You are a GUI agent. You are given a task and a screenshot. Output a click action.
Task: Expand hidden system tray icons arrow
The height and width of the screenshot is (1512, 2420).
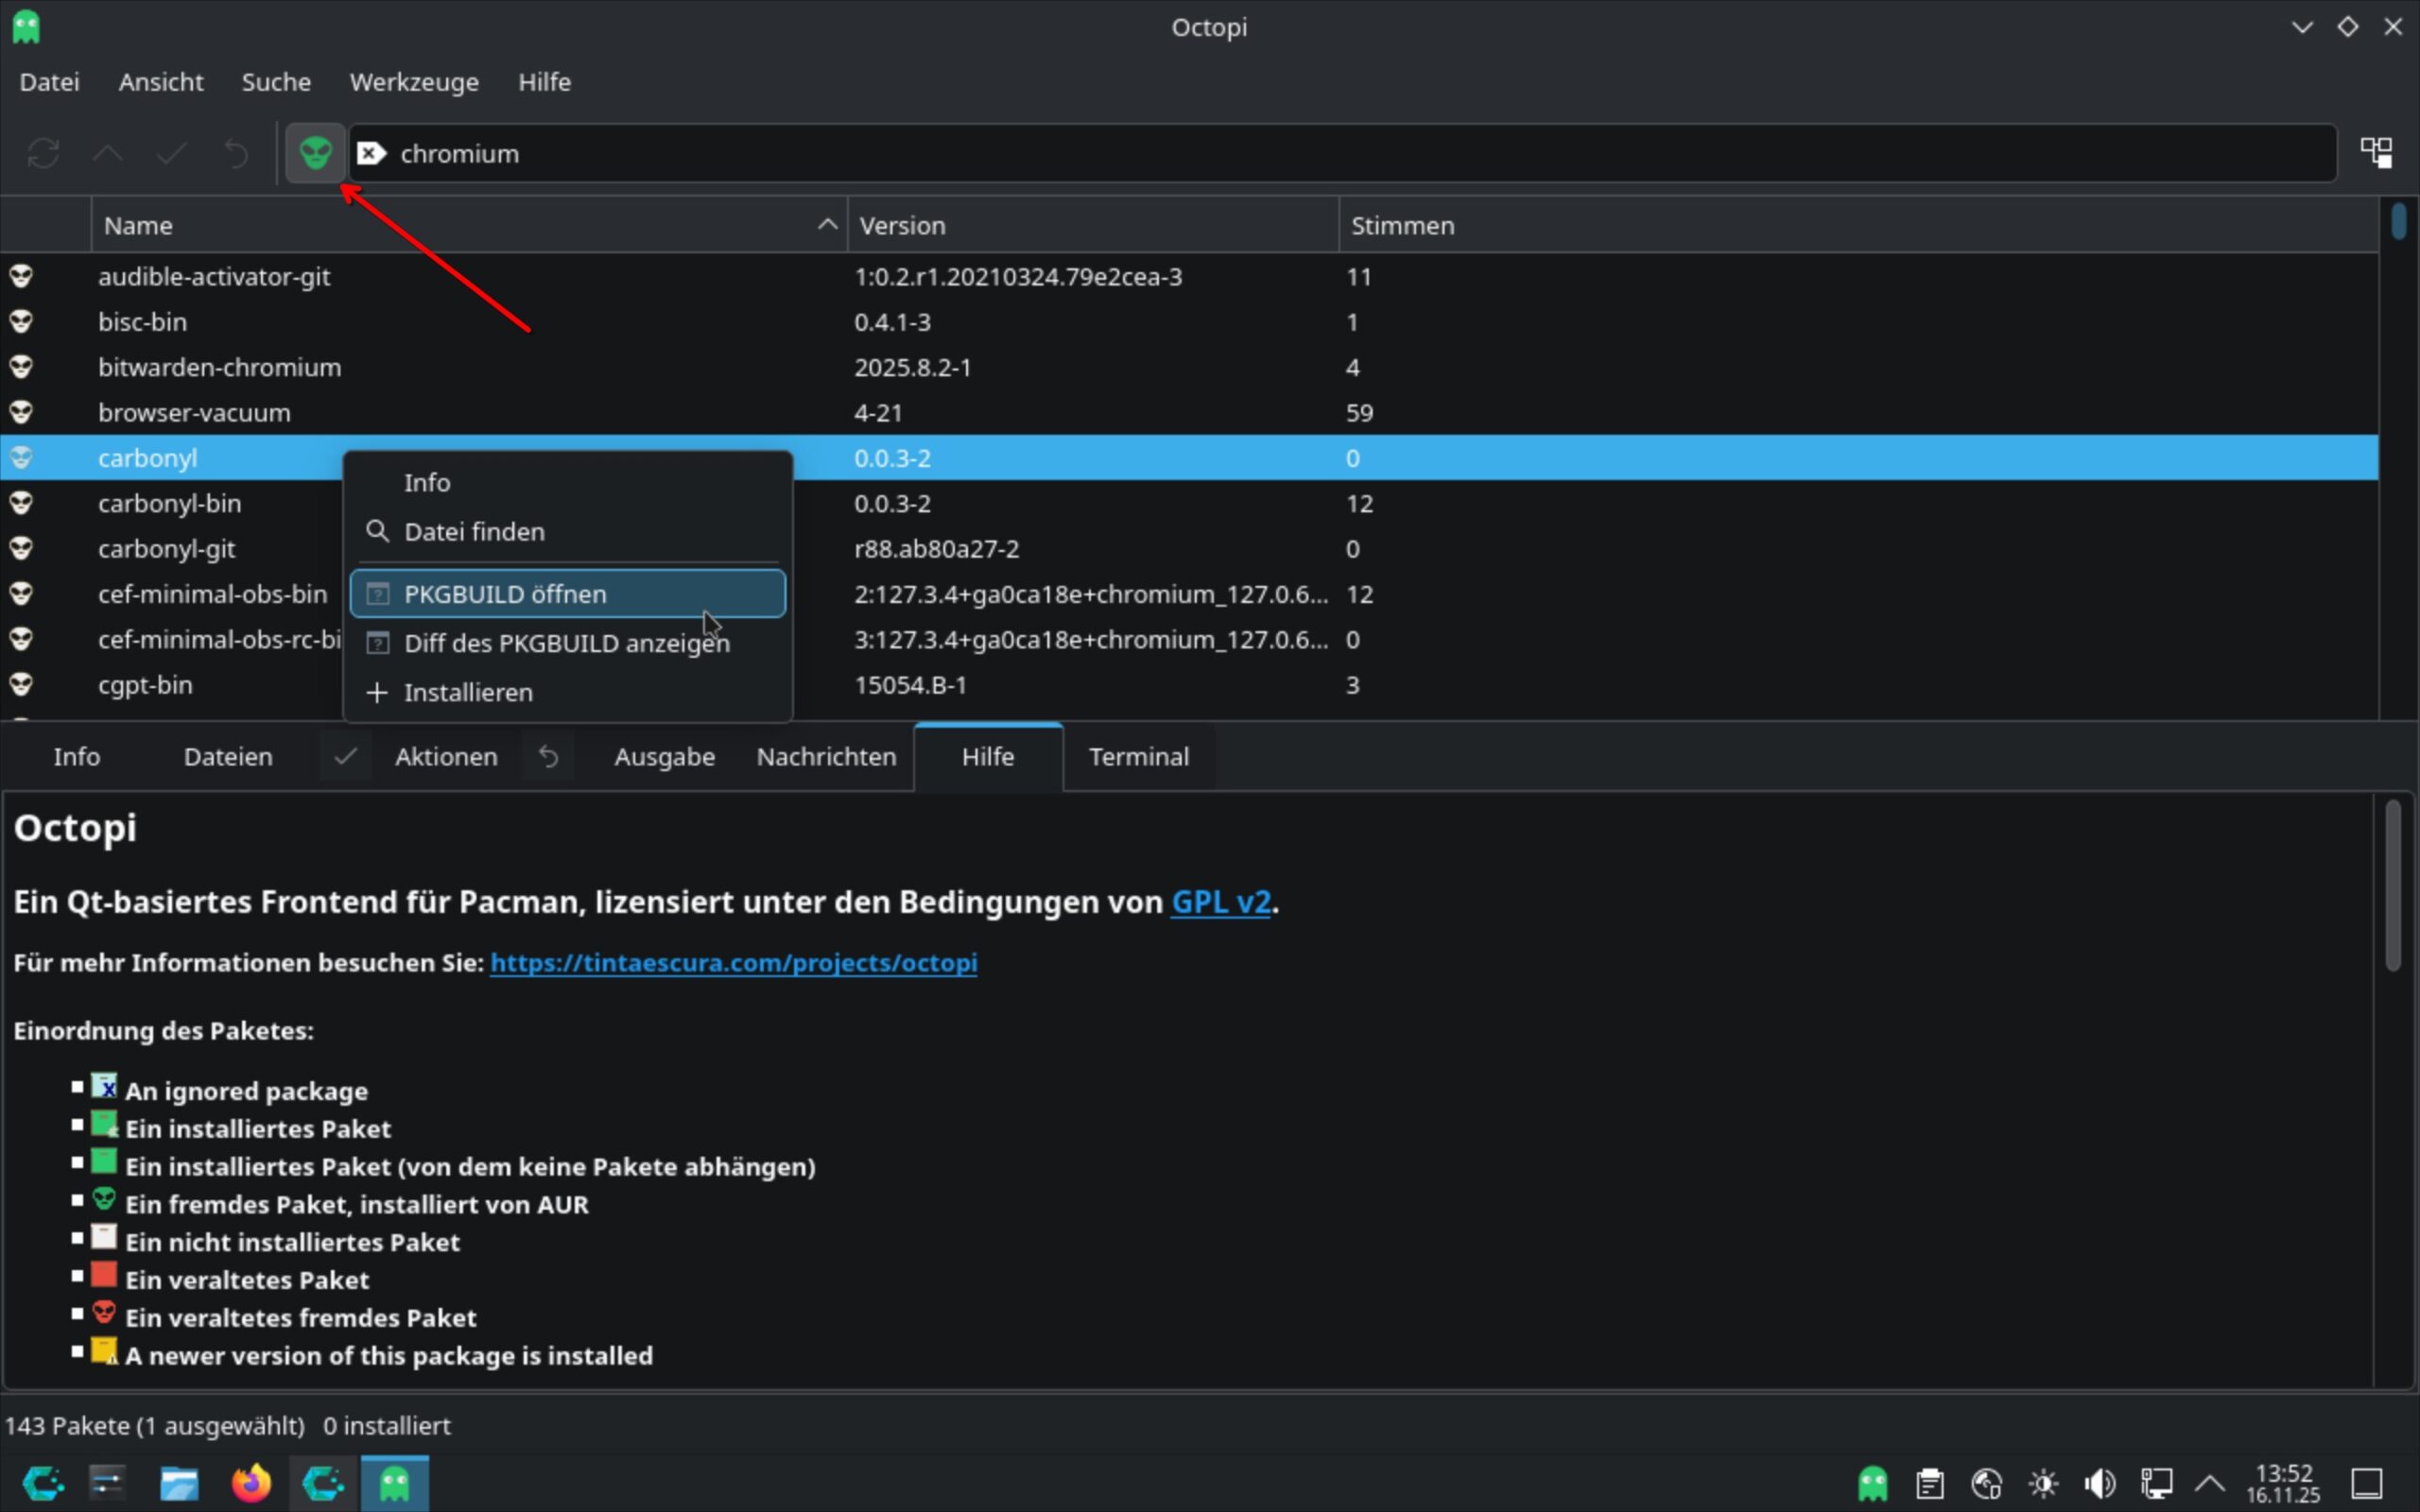(2209, 1483)
